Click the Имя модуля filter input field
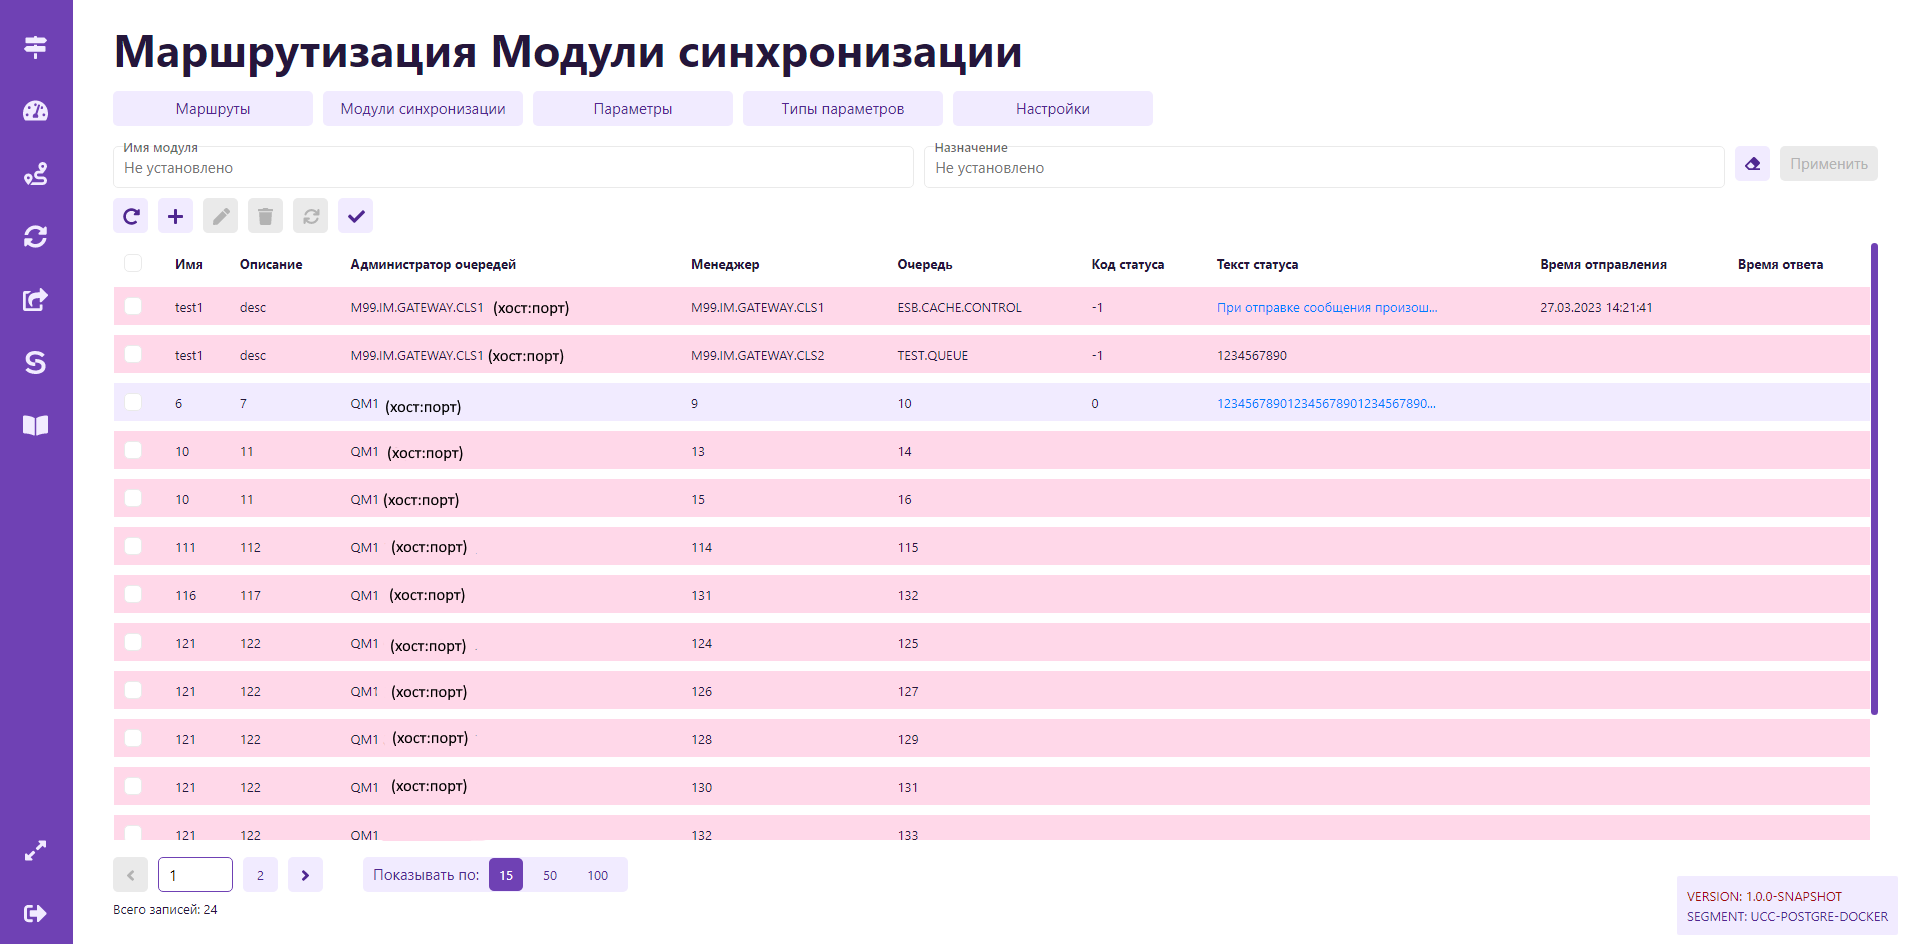This screenshot has width=1909, height=944. click(x=513, y=169)
